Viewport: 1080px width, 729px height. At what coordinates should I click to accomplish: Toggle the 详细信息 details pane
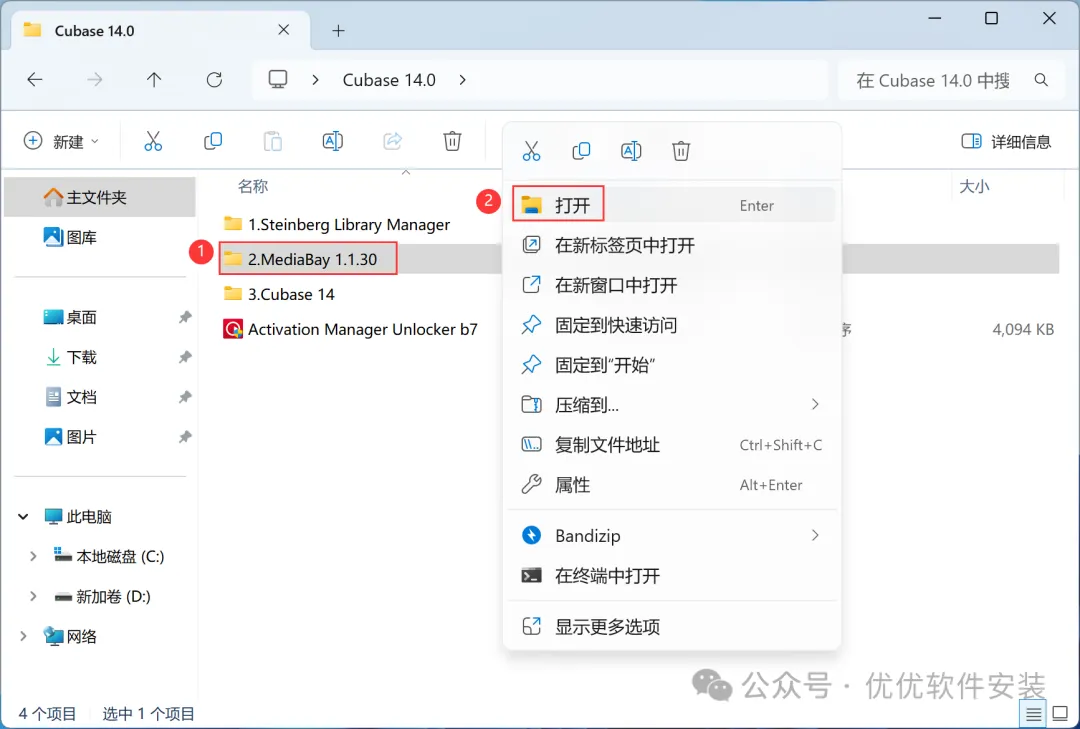1006,141
